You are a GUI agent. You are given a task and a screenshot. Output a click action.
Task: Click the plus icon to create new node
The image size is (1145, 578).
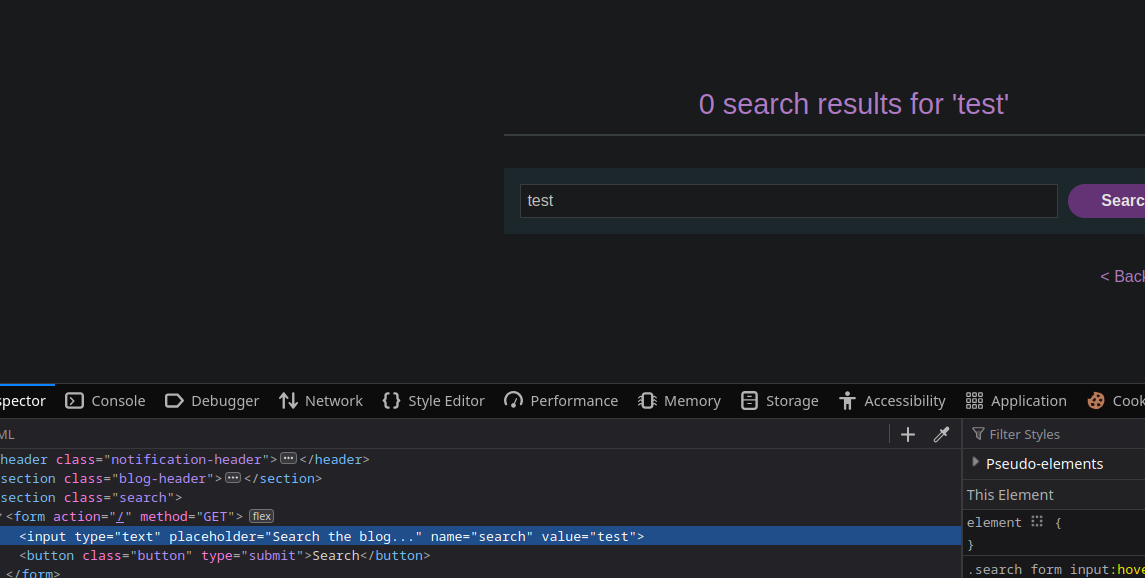908,434
